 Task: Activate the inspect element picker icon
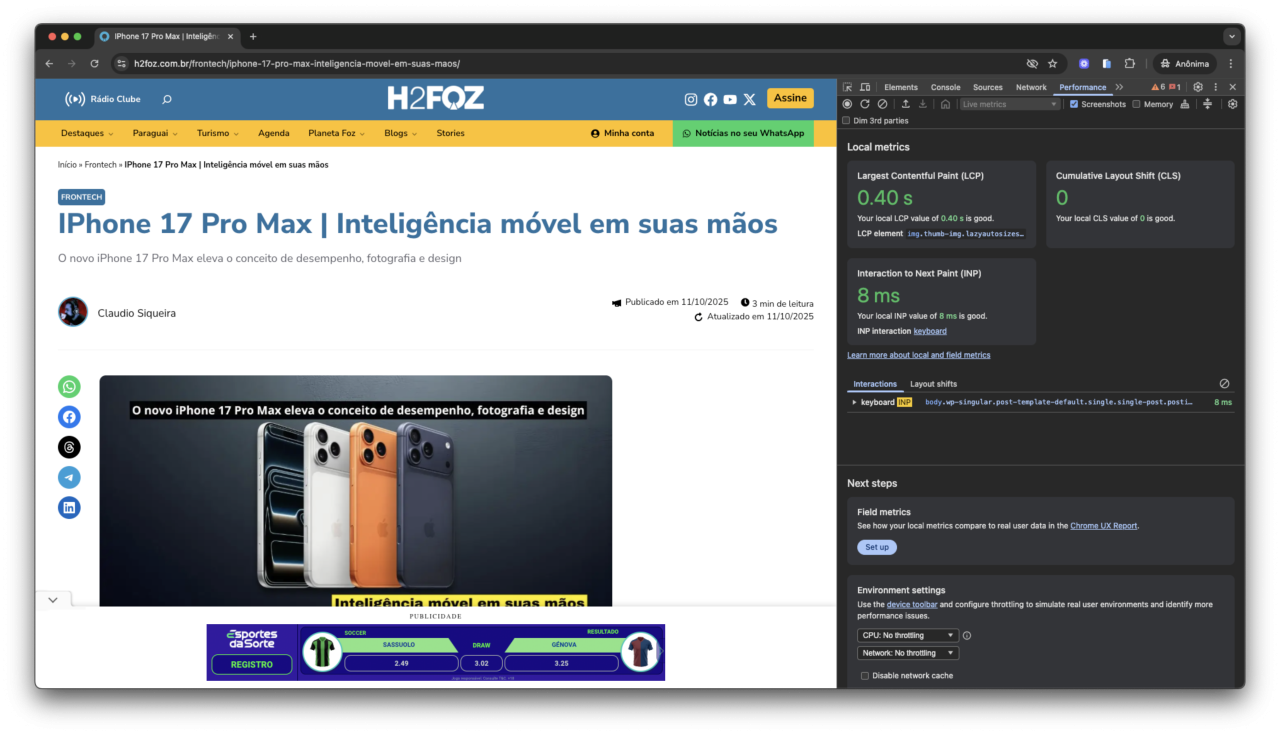848,87
